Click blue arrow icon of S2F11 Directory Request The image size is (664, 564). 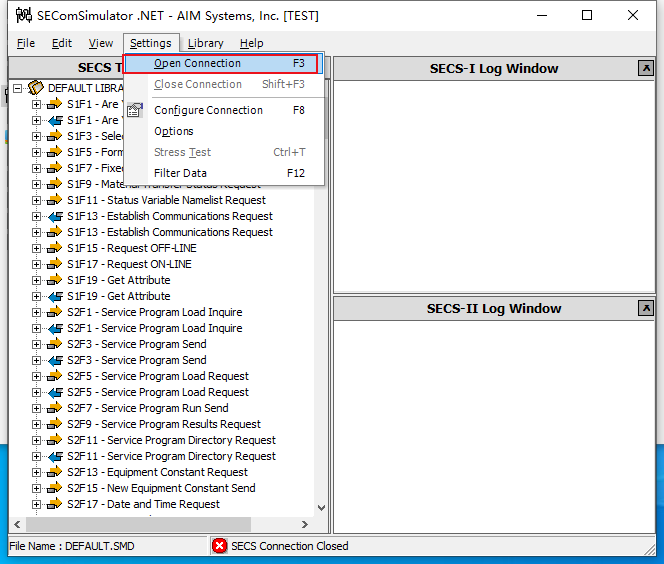[55, 456]
